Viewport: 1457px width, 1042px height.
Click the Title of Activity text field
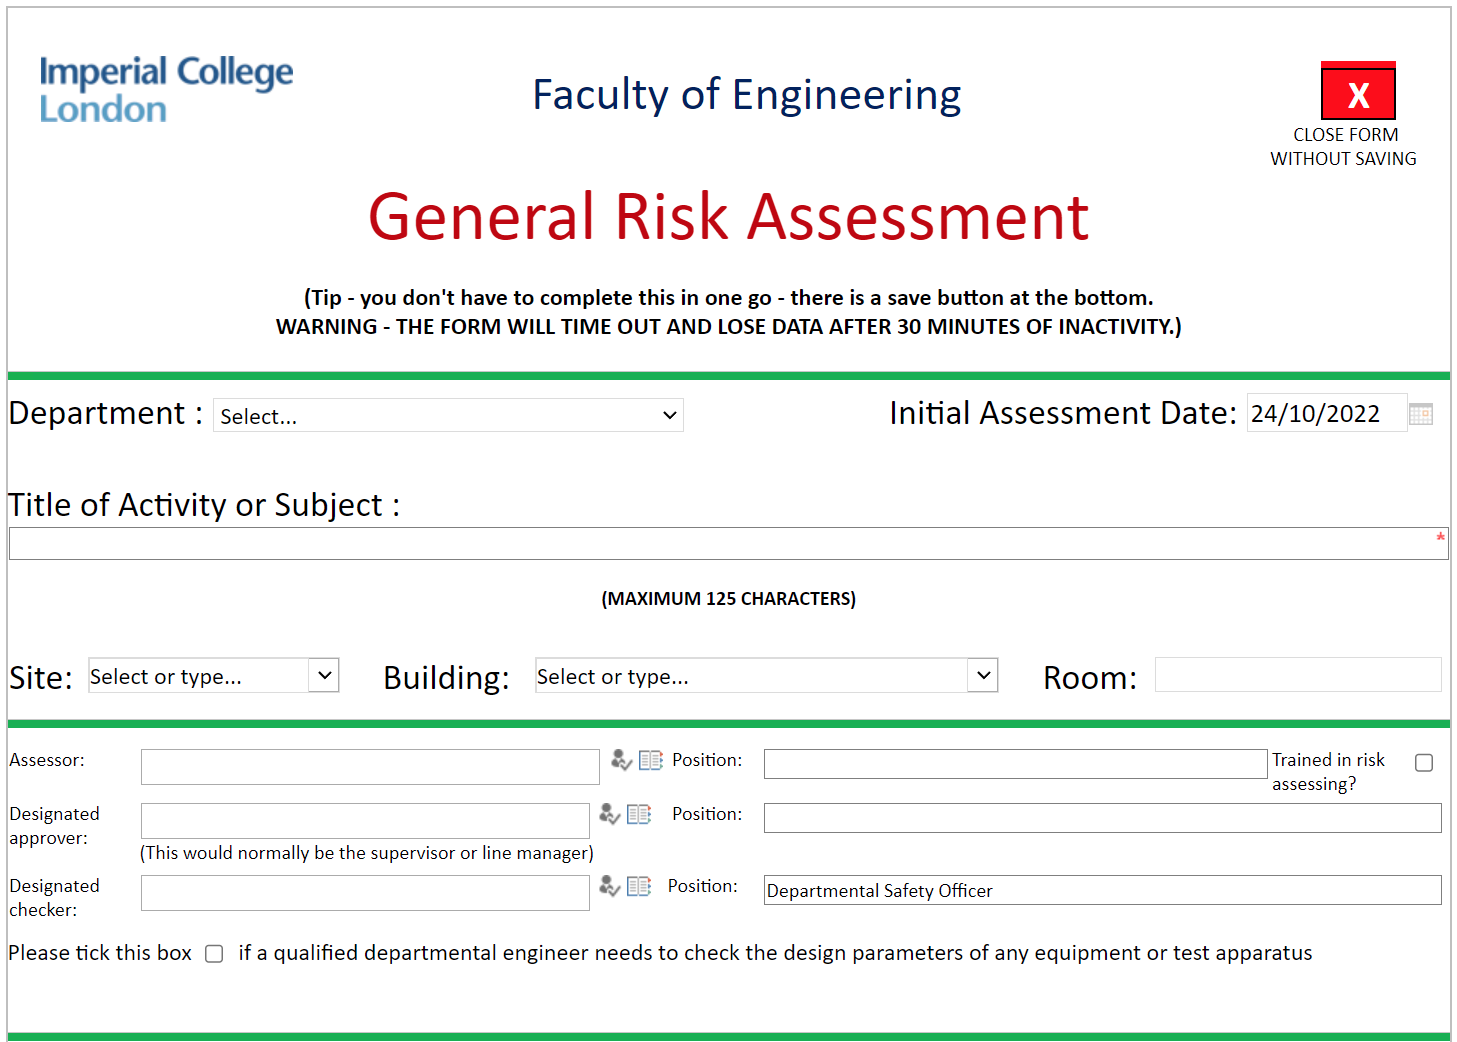pos(728,544)
